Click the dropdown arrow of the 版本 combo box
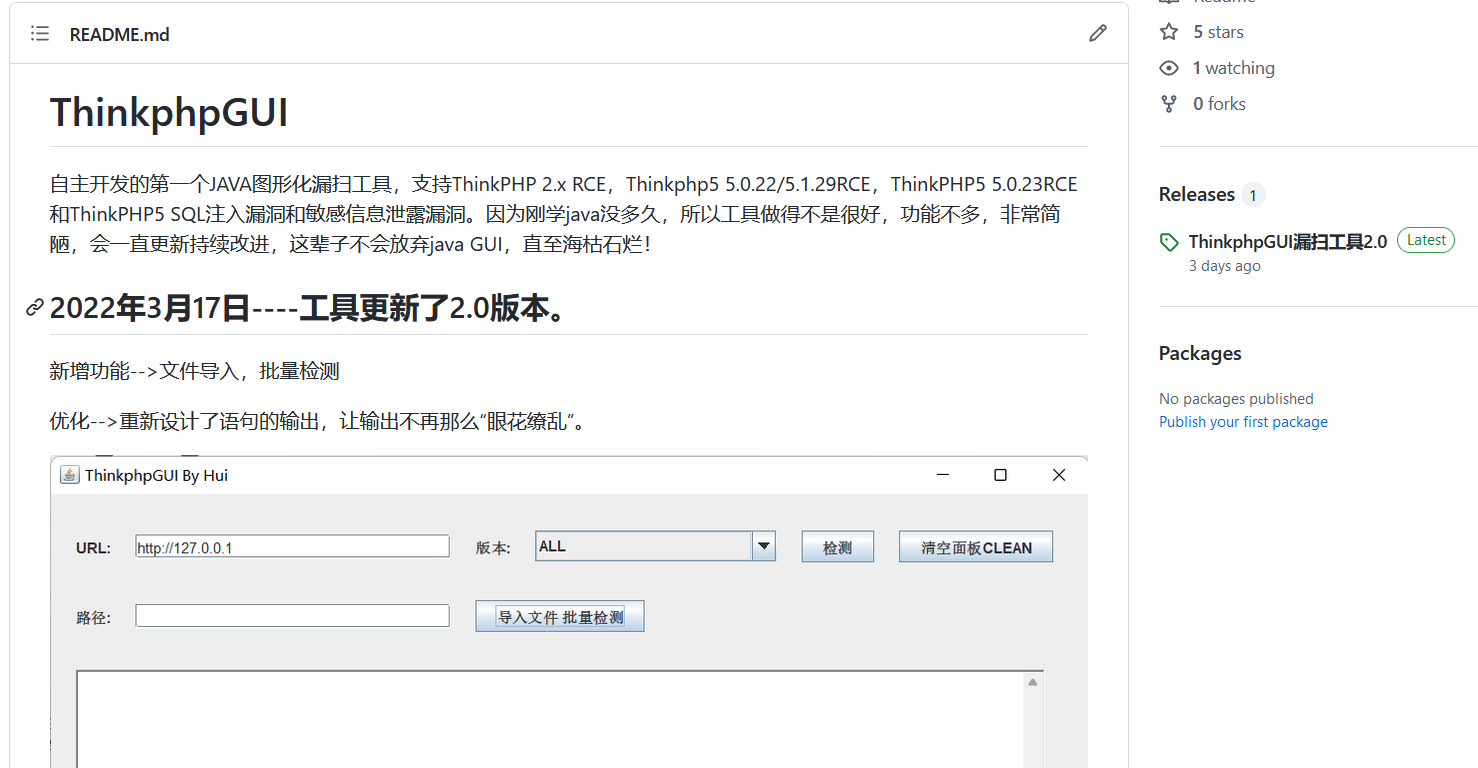 pos(763,546)
